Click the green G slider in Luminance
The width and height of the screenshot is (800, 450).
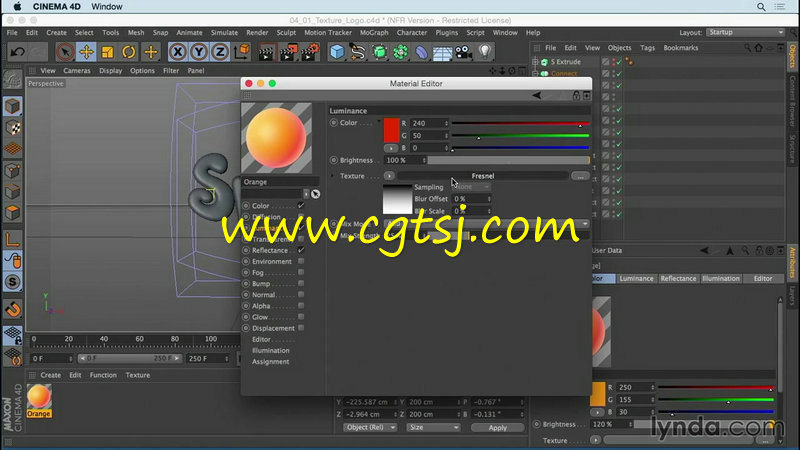(x=520, y=136)
